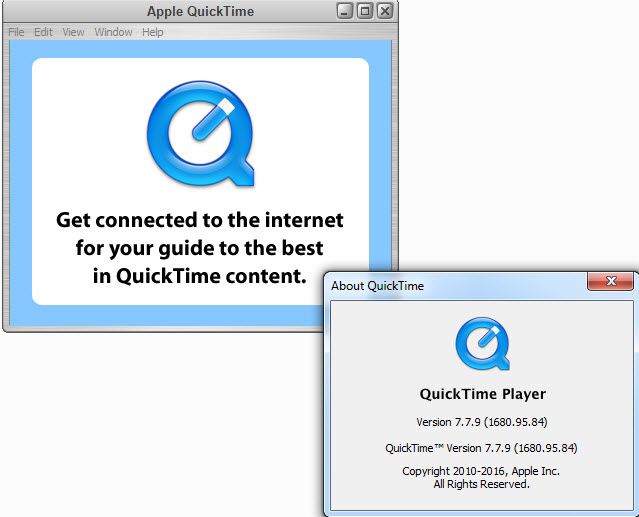This screenshot has height=517, width=639.
Task: Click the large QuickTime logo in main window
Action: click(x=201, y=133)
